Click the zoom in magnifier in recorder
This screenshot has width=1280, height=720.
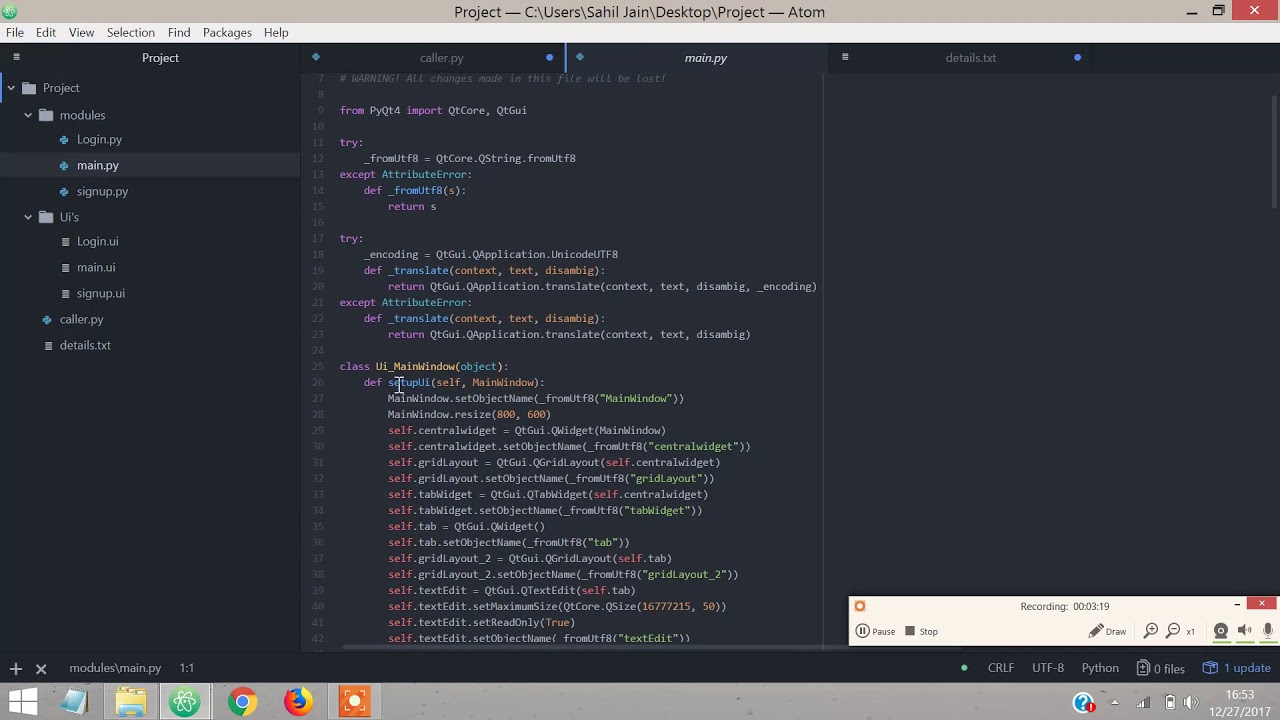1151,631
